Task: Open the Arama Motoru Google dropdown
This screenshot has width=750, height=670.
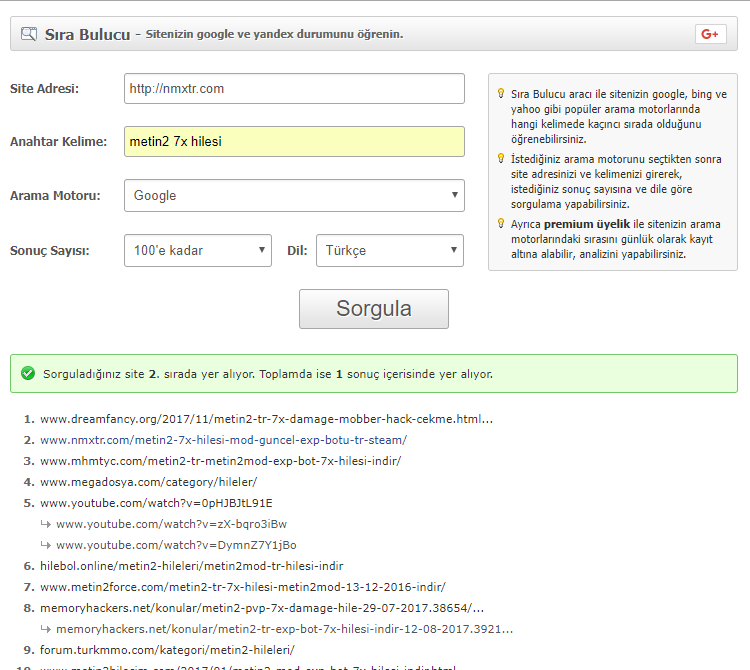Action: coord(294,196)
